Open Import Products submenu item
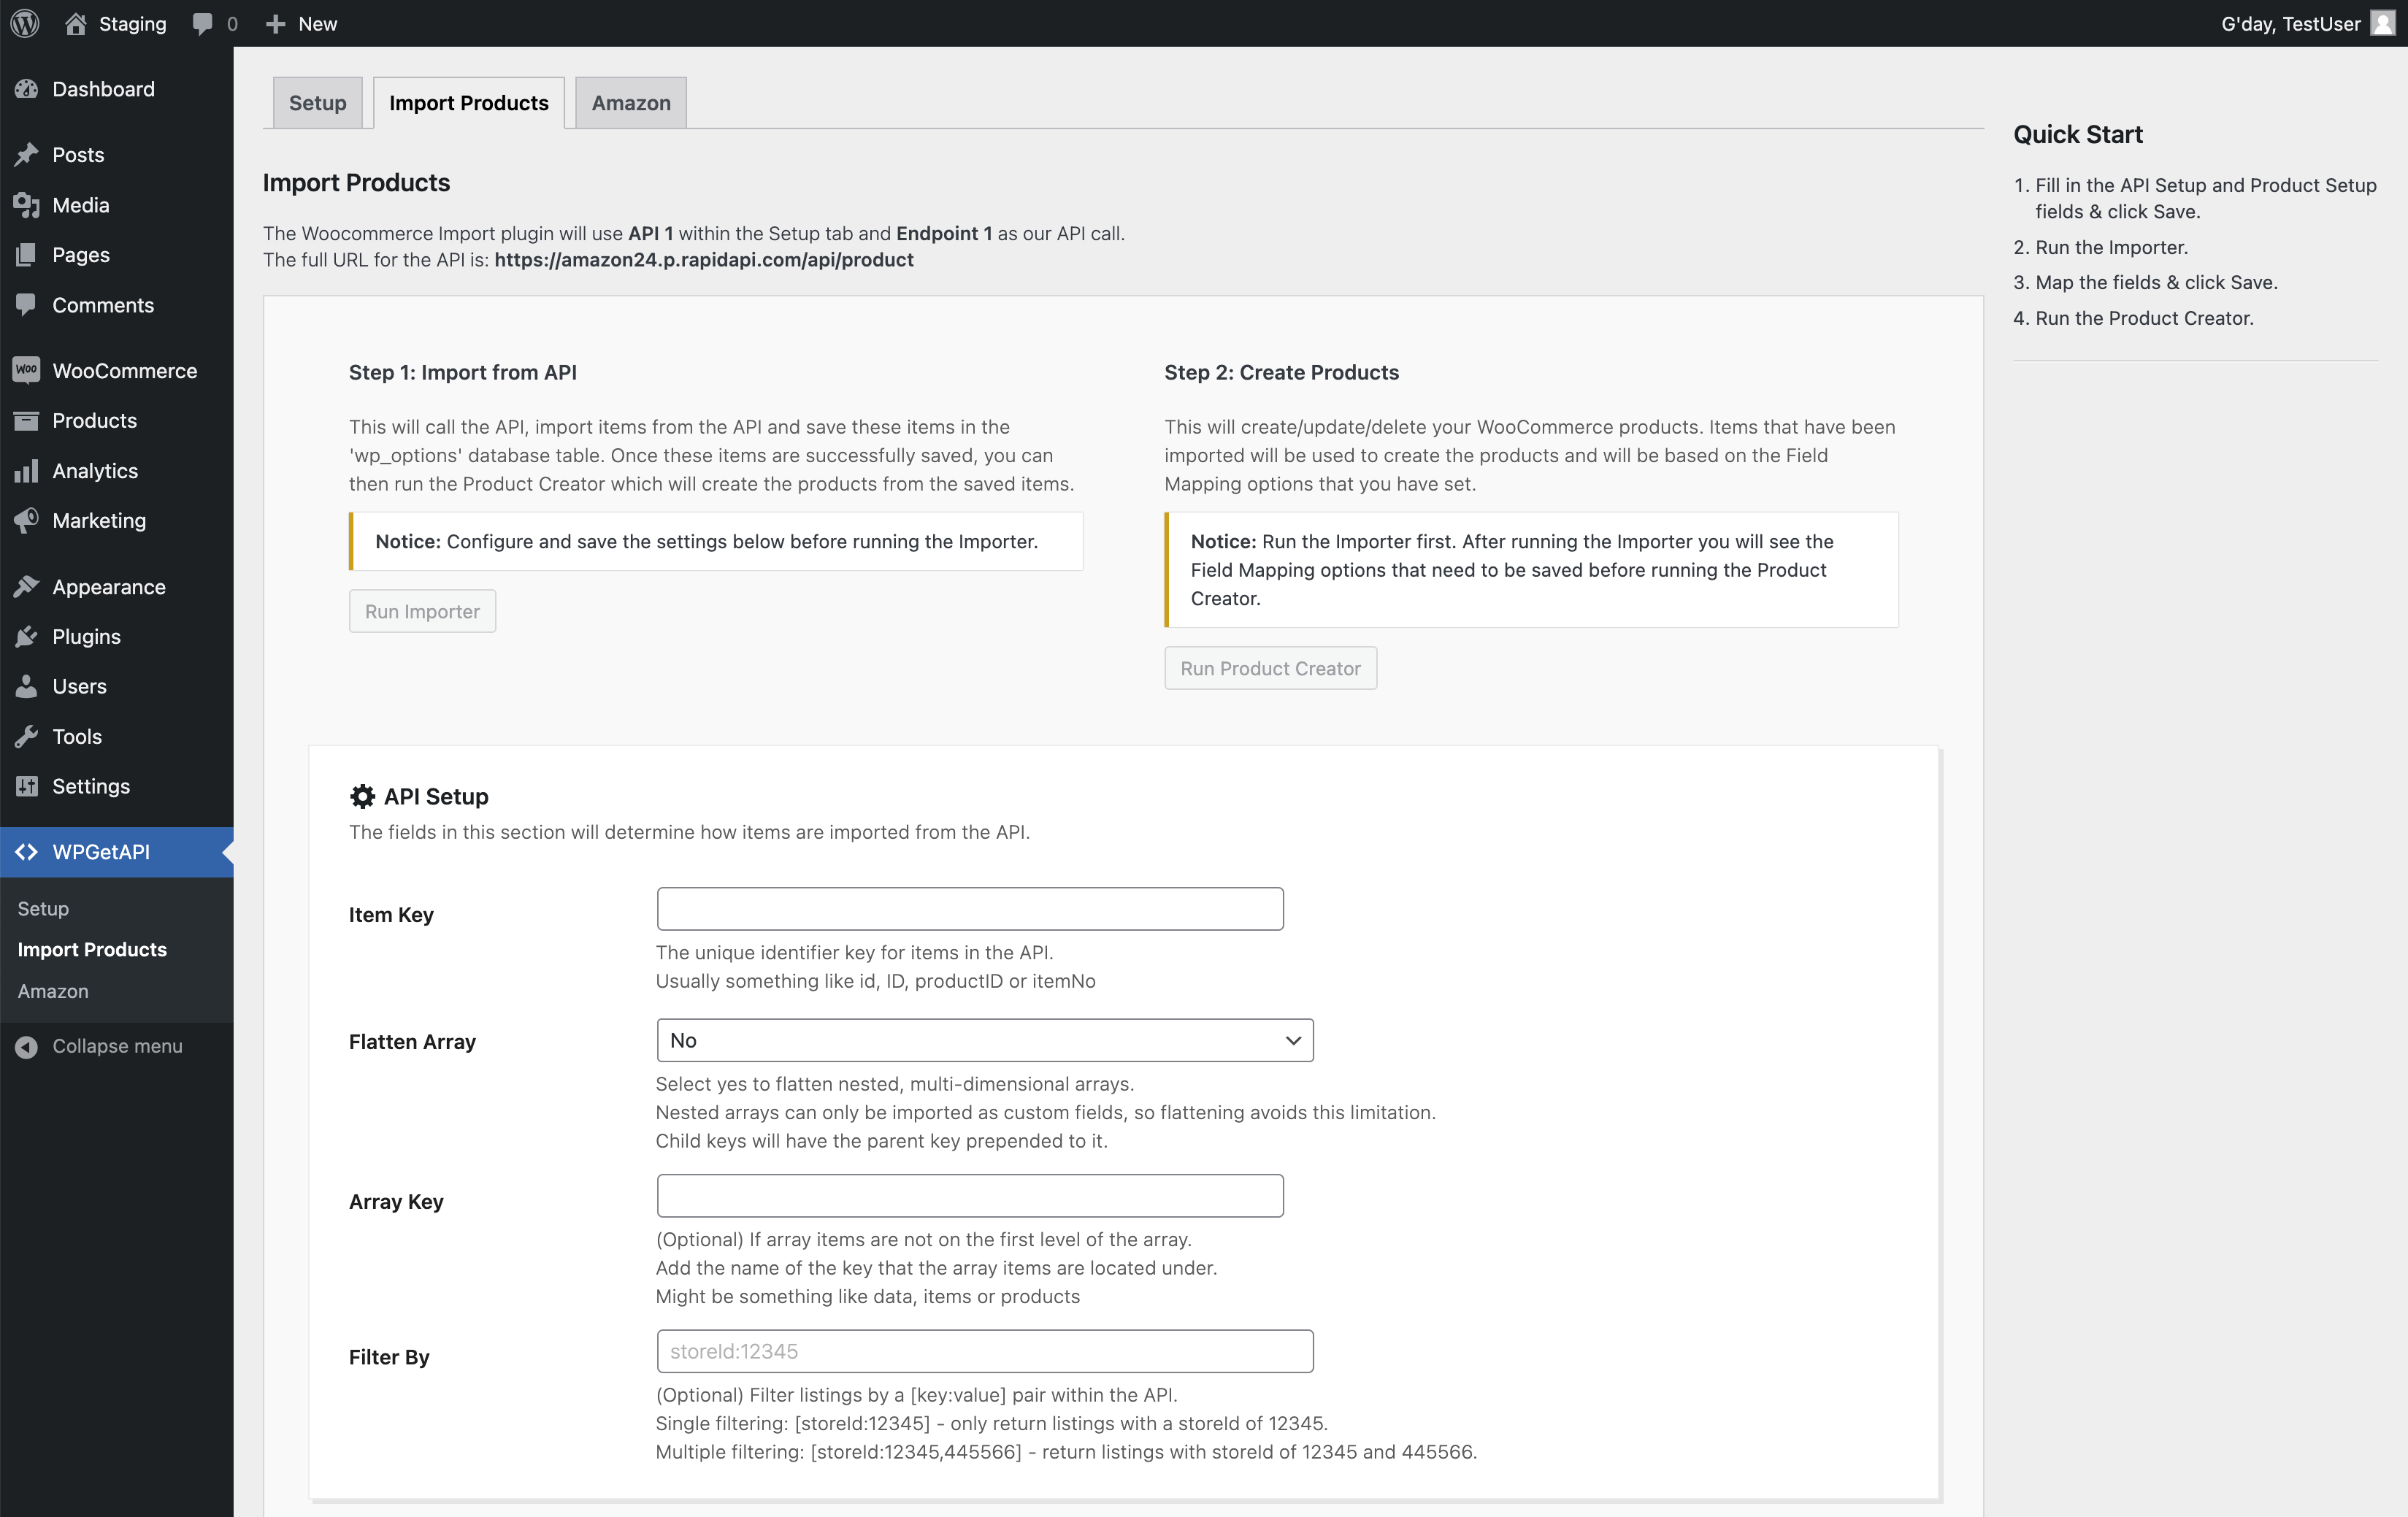This screenshot has width=2408, height=1517. tap(92, 949)
